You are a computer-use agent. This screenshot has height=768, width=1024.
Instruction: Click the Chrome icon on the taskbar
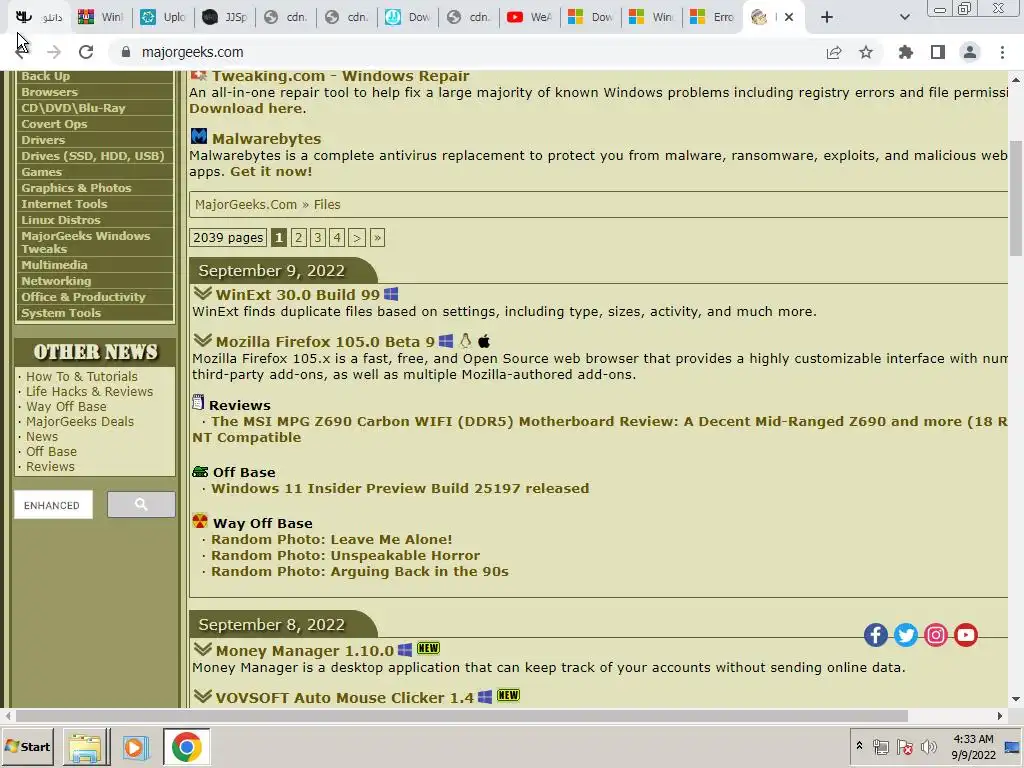tap(186, 747)
